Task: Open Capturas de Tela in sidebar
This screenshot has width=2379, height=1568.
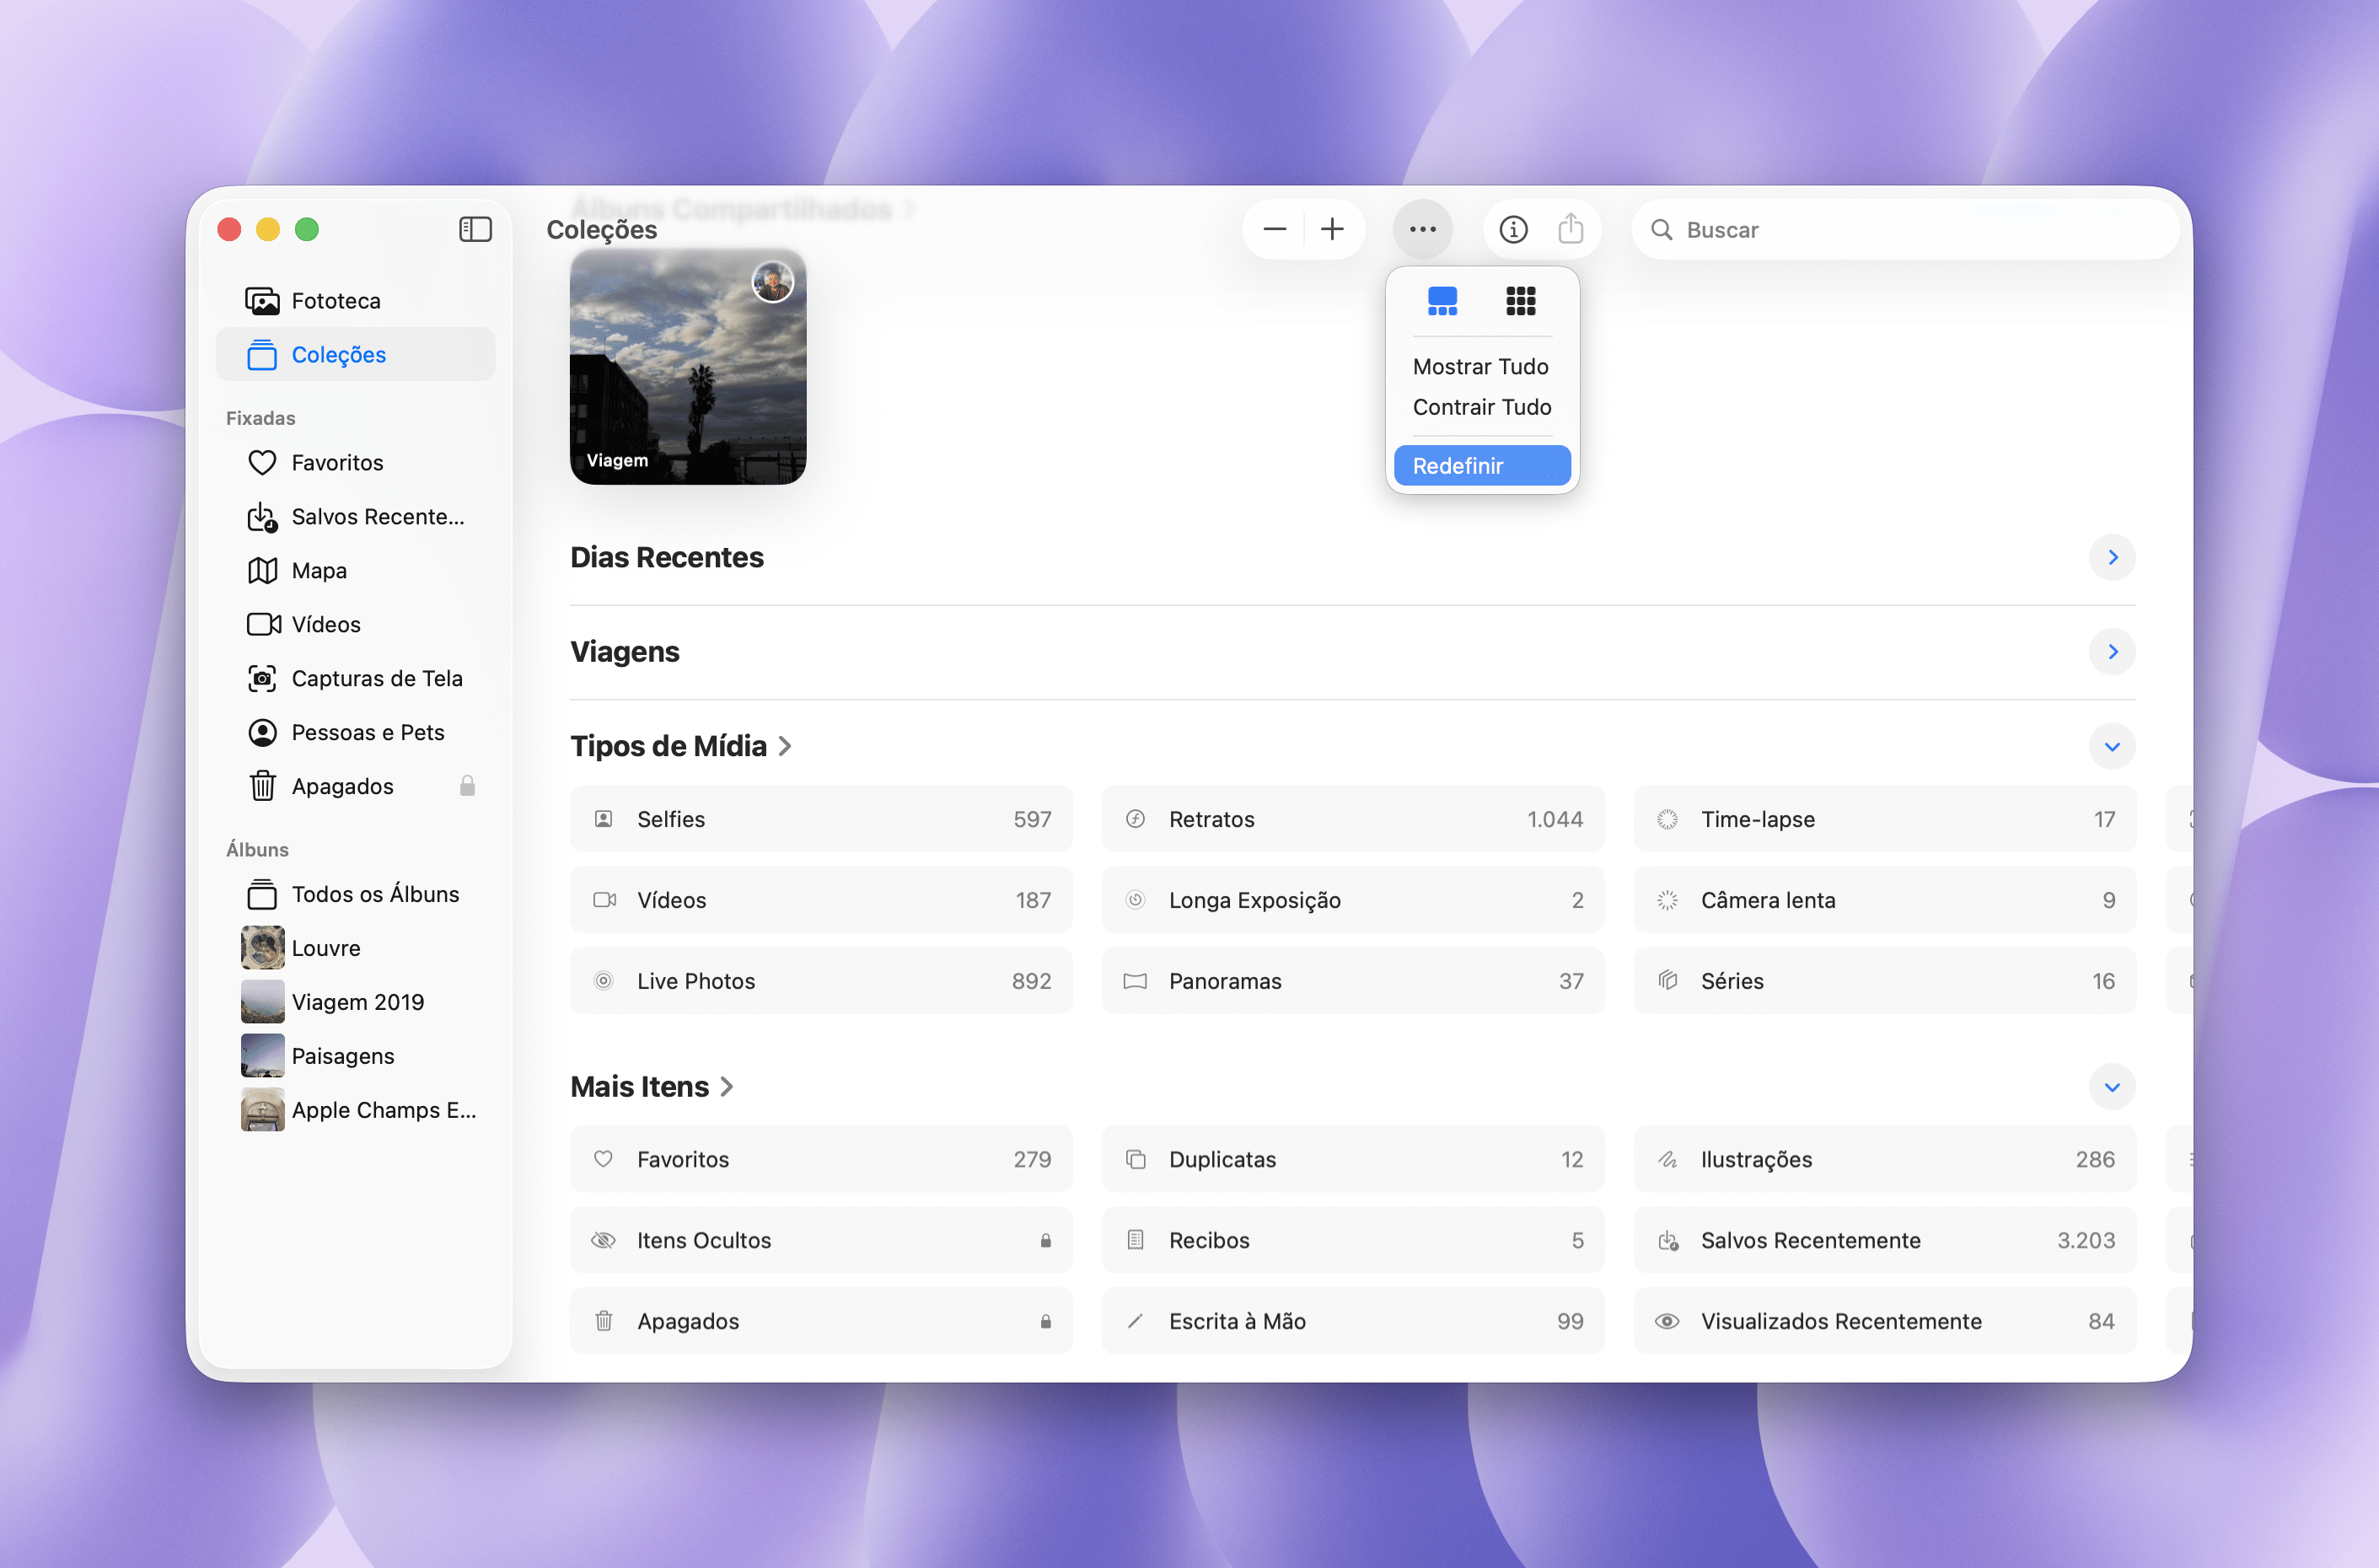Action: [376, 678]
